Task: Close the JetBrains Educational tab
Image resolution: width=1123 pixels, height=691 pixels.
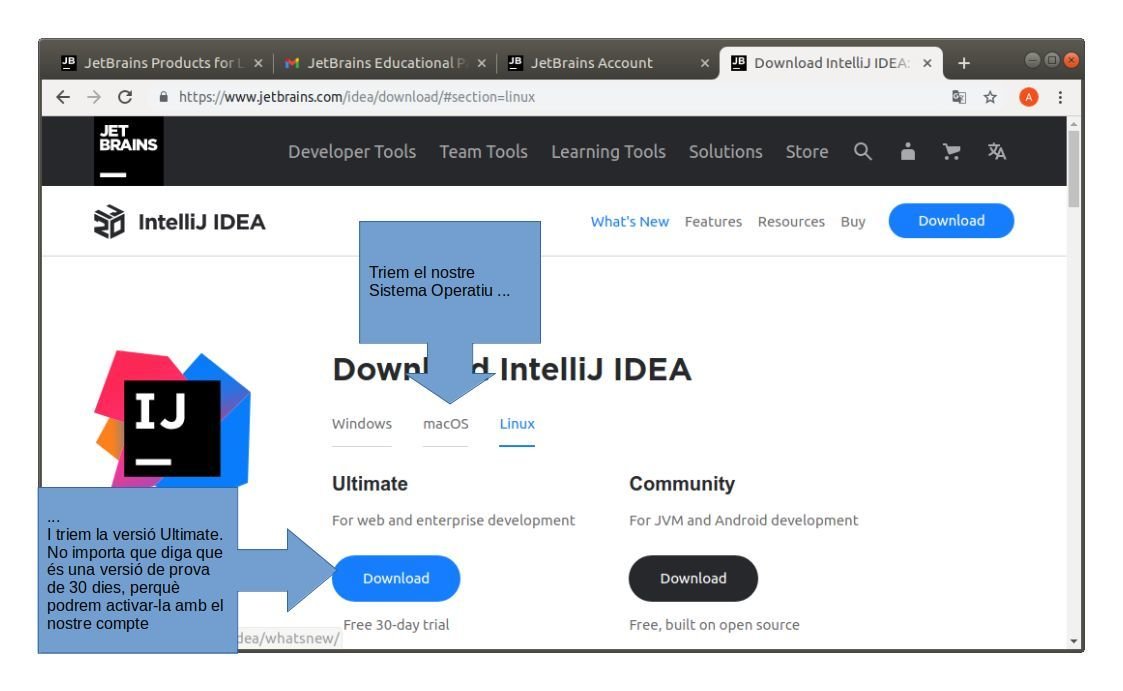Action: coord(481,63)
